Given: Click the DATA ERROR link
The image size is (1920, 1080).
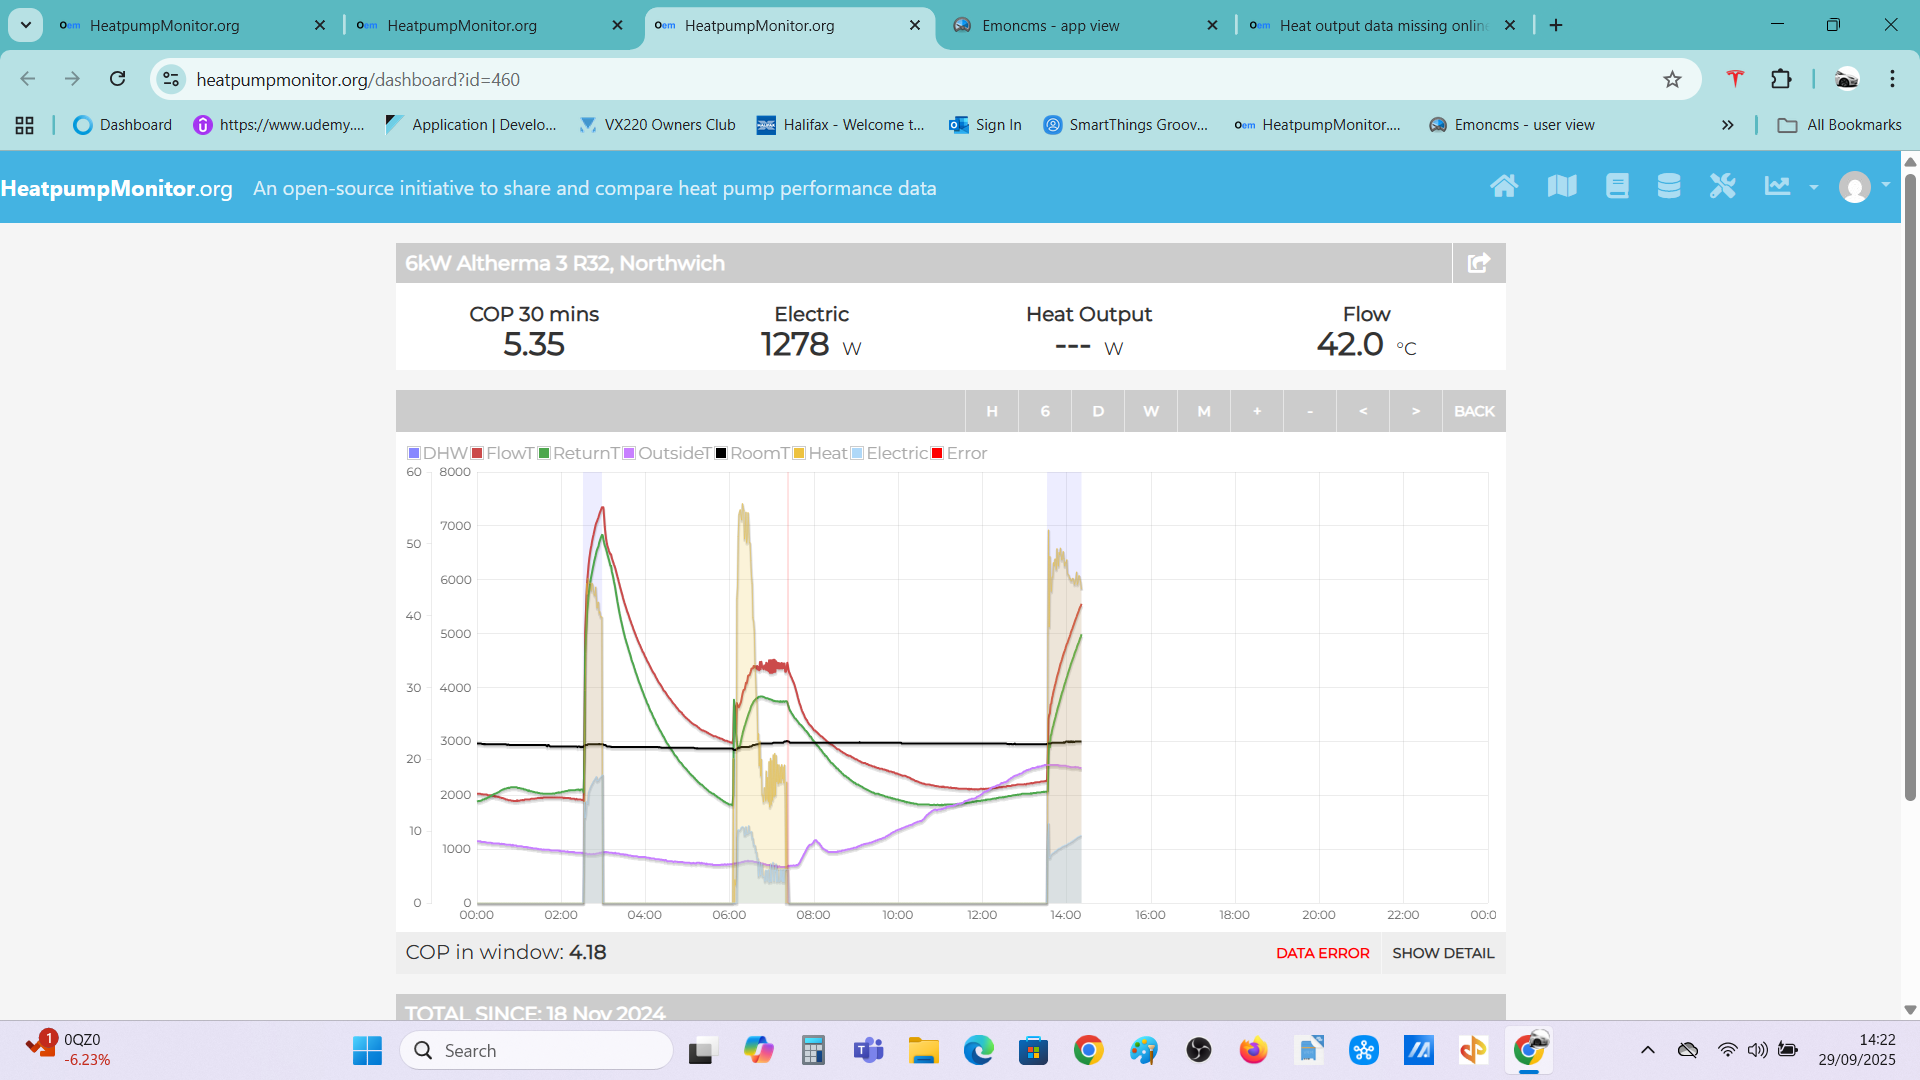Looking at the screenshot, I should click(x=1322, y=953).
